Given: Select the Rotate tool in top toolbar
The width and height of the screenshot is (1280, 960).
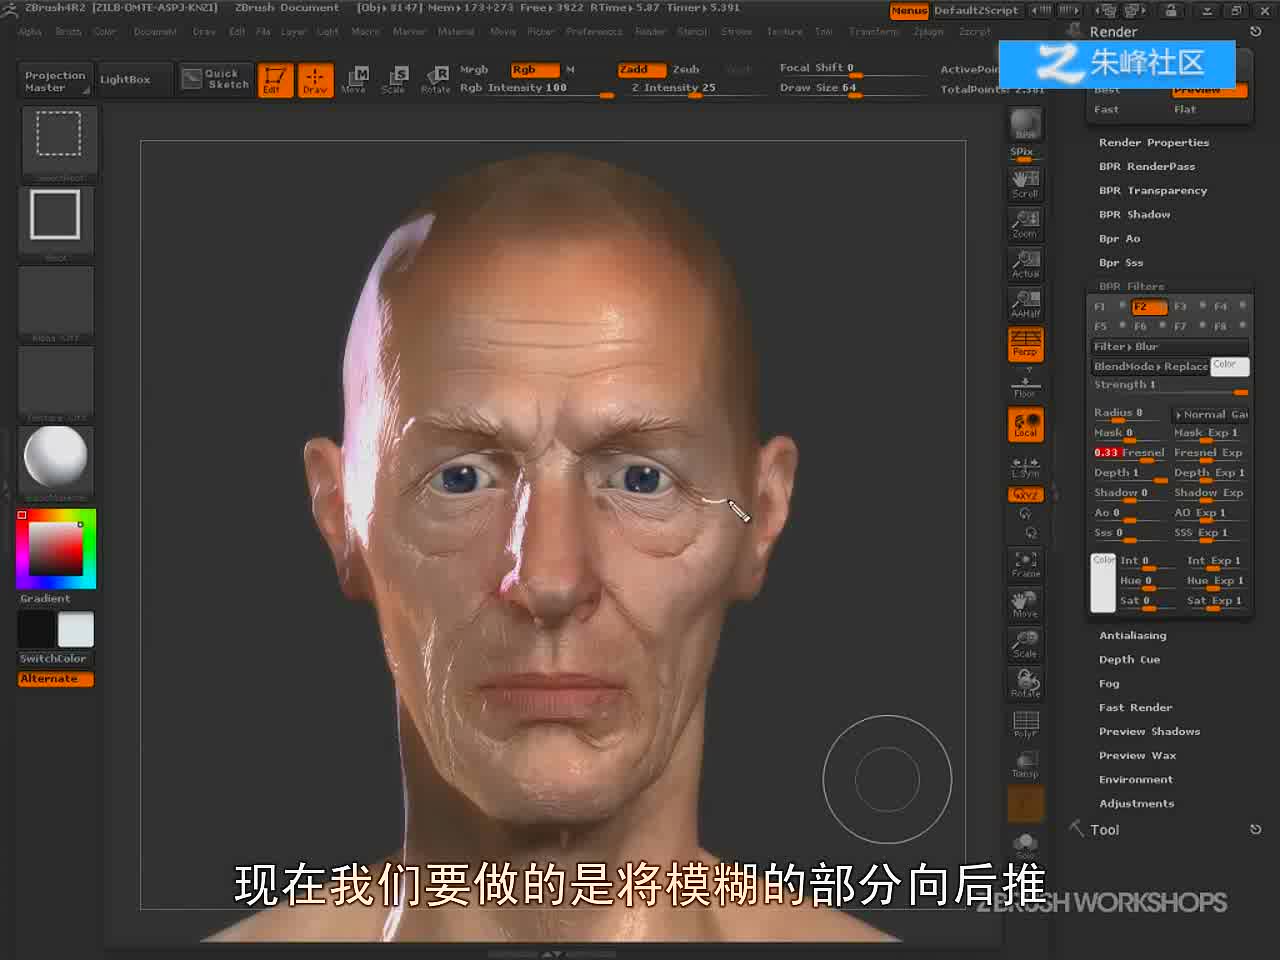Looking at the screenshot, I should pyautogui.click(x=436, y=79).
